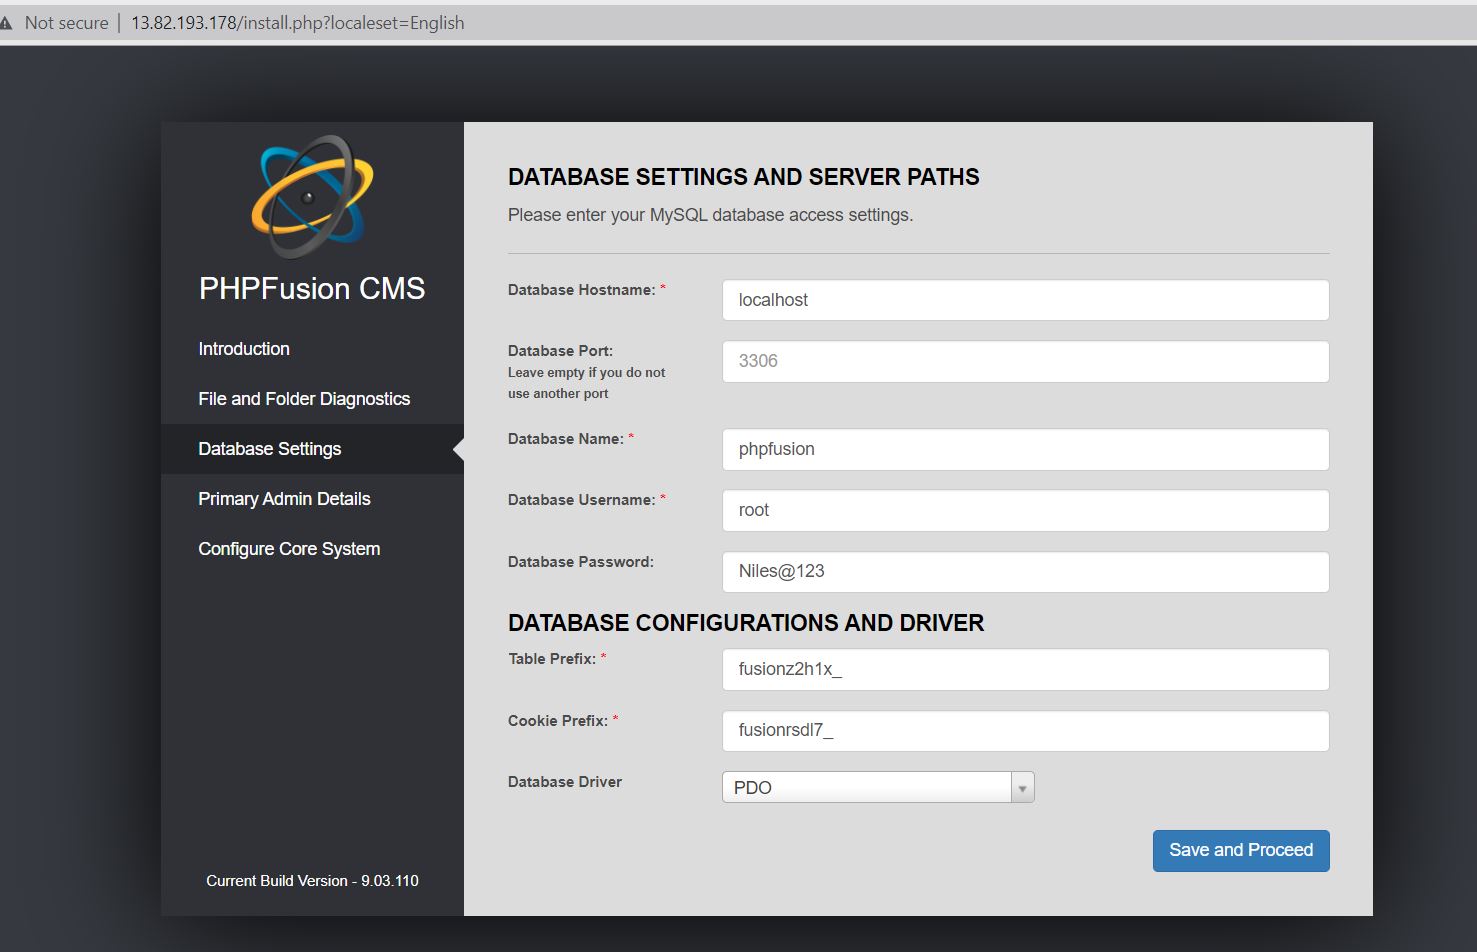Focus the Database Password field

pos(1025,571)
